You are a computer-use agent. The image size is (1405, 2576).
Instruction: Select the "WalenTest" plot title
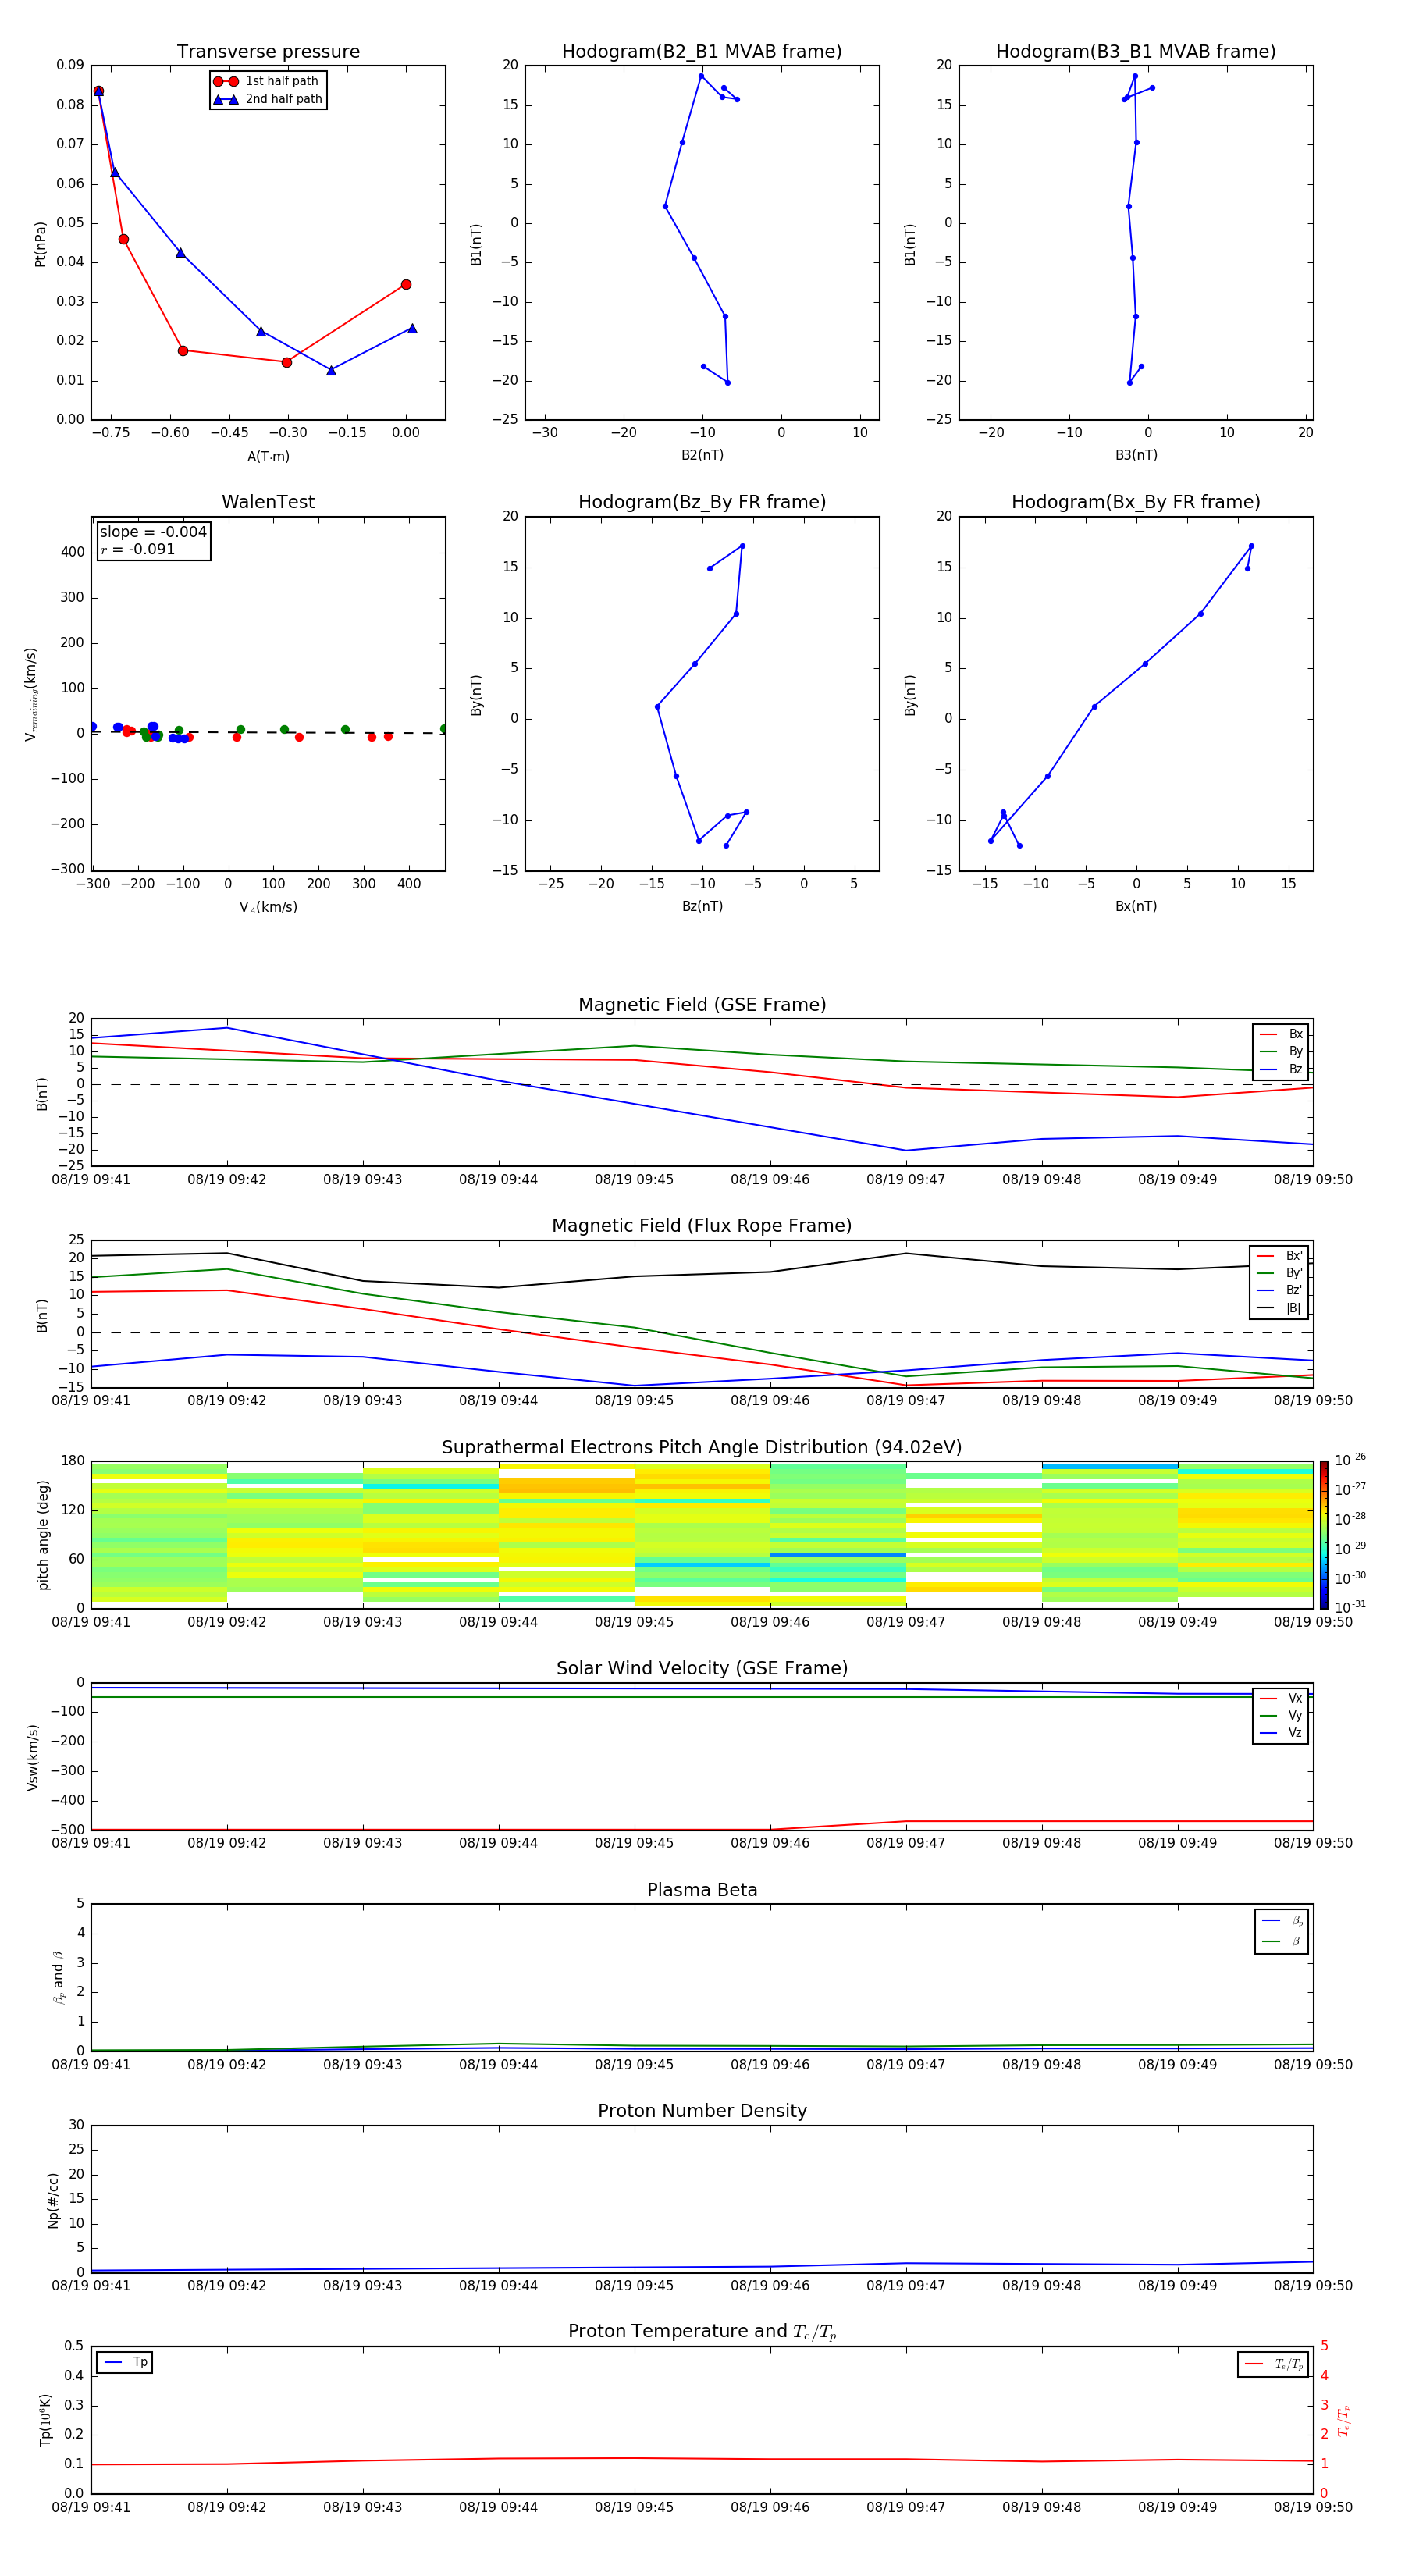click(x=268, y=502)
